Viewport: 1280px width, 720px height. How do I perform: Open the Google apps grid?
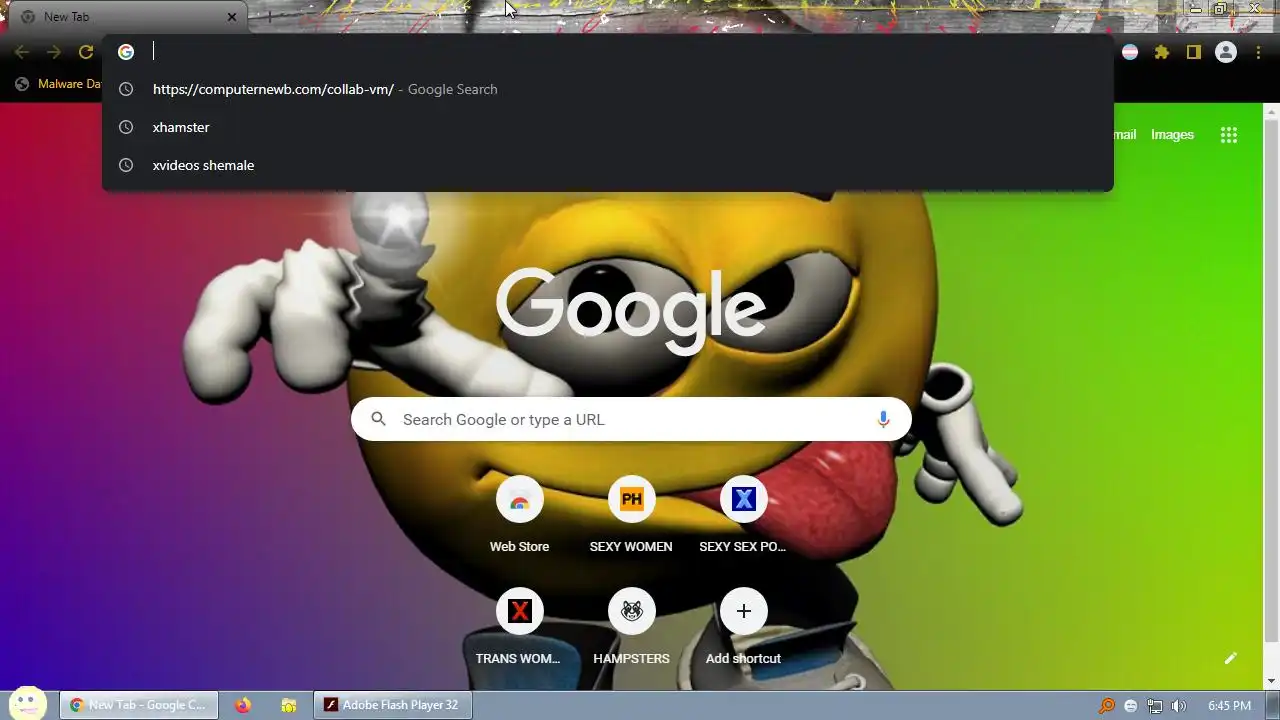[1229, 135]
